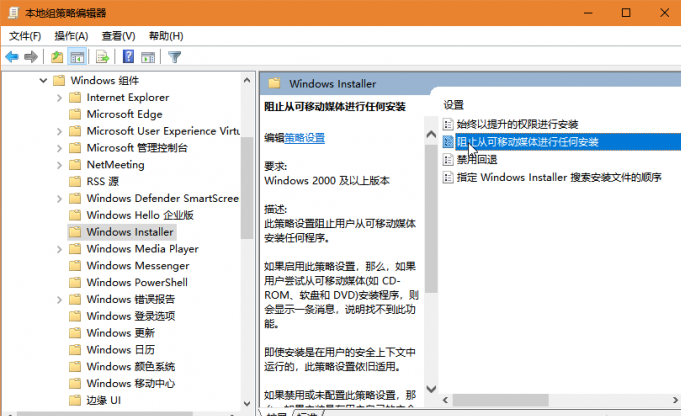Toggle the Show/Hide action pane icon
681x416 pixels.
point(148,57)
